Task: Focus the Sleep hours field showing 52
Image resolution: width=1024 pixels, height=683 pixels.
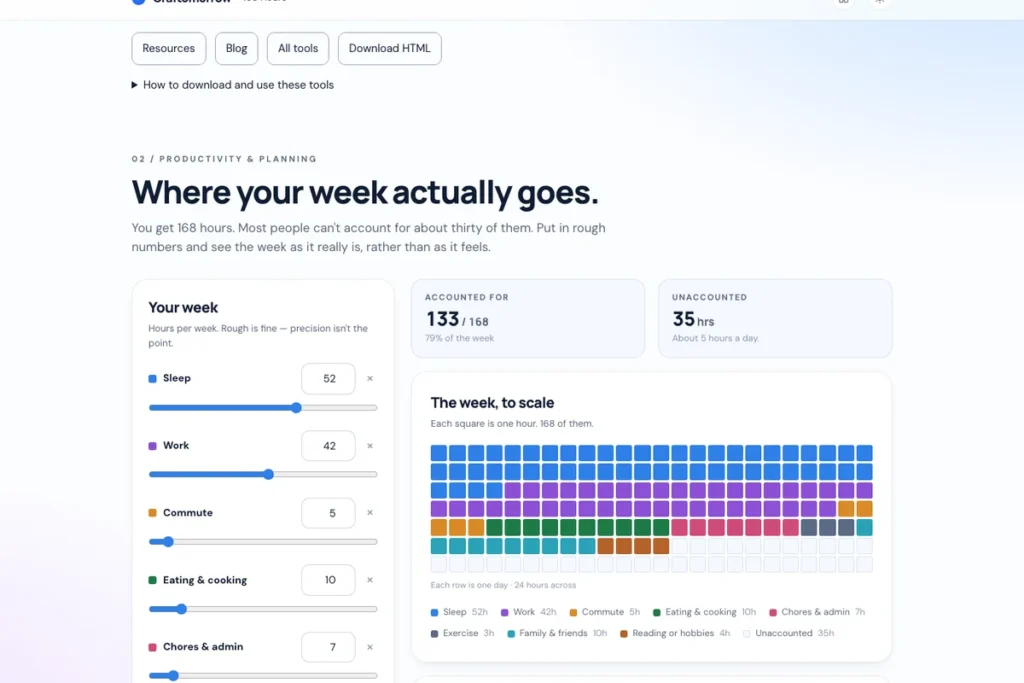Action: coord(328,379)
